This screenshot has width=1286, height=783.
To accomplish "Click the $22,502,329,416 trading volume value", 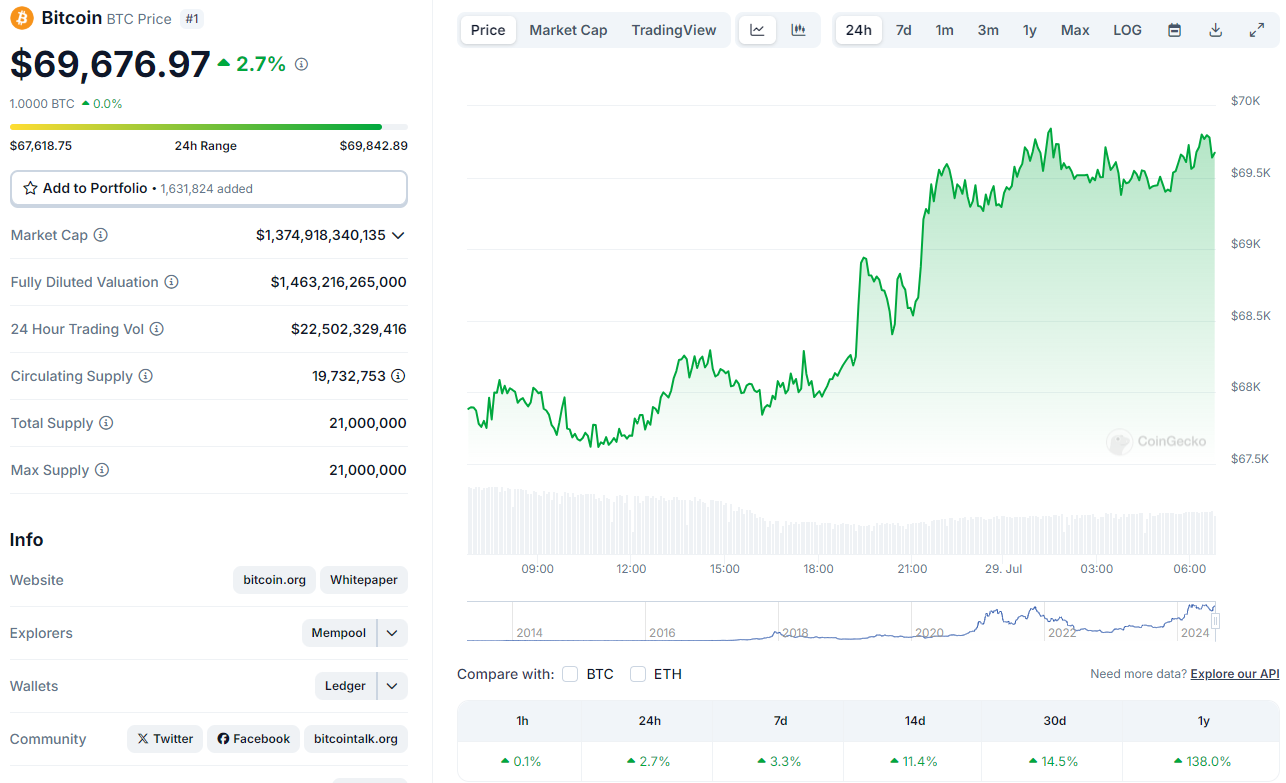I will click(349, 329).
